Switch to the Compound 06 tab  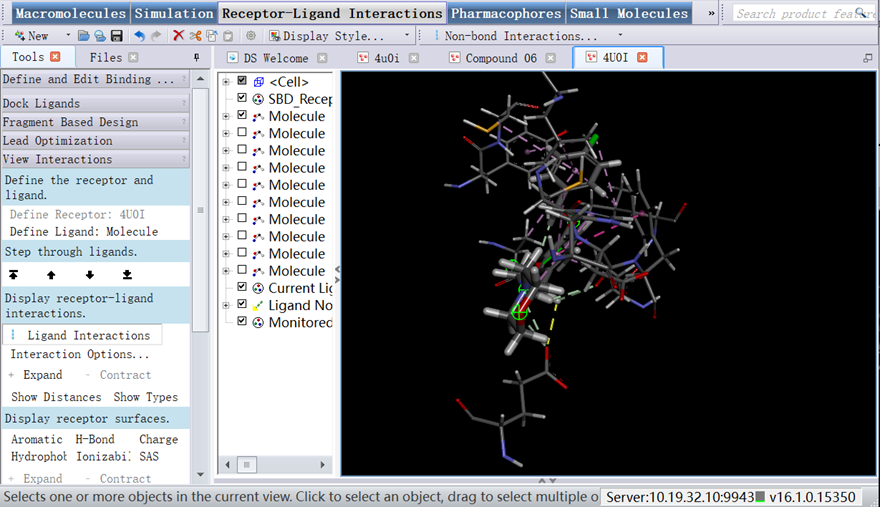[500, 58]
